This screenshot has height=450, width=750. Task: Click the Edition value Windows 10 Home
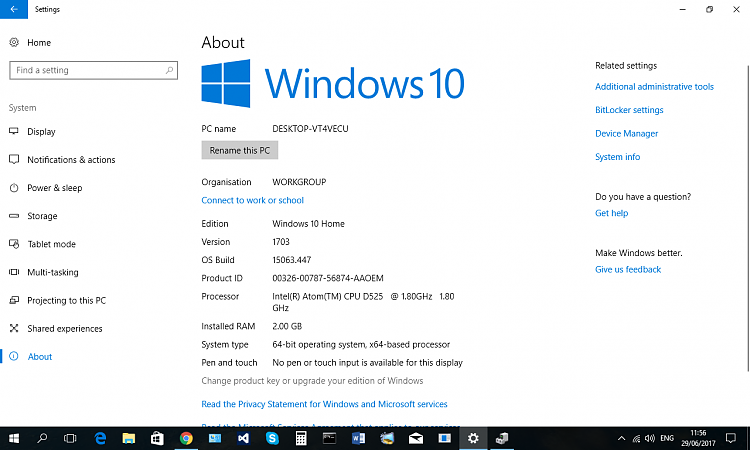tap(309, 224)
